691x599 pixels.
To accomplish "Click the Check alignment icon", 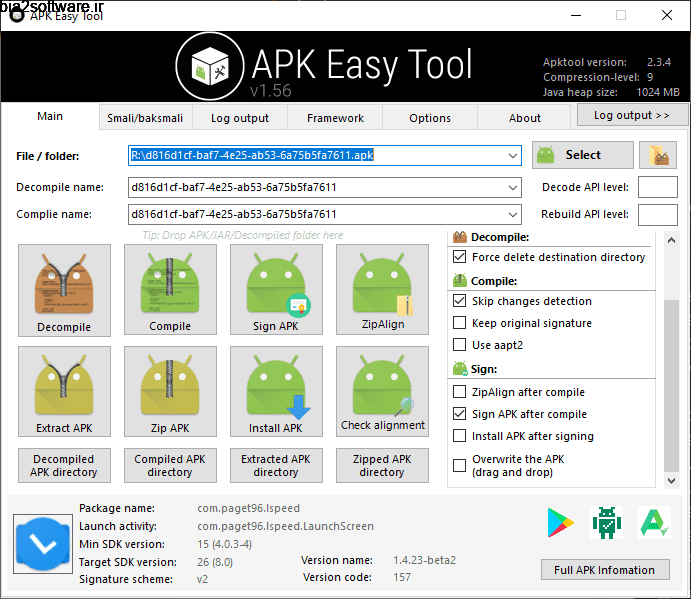I will coord(382,391).
